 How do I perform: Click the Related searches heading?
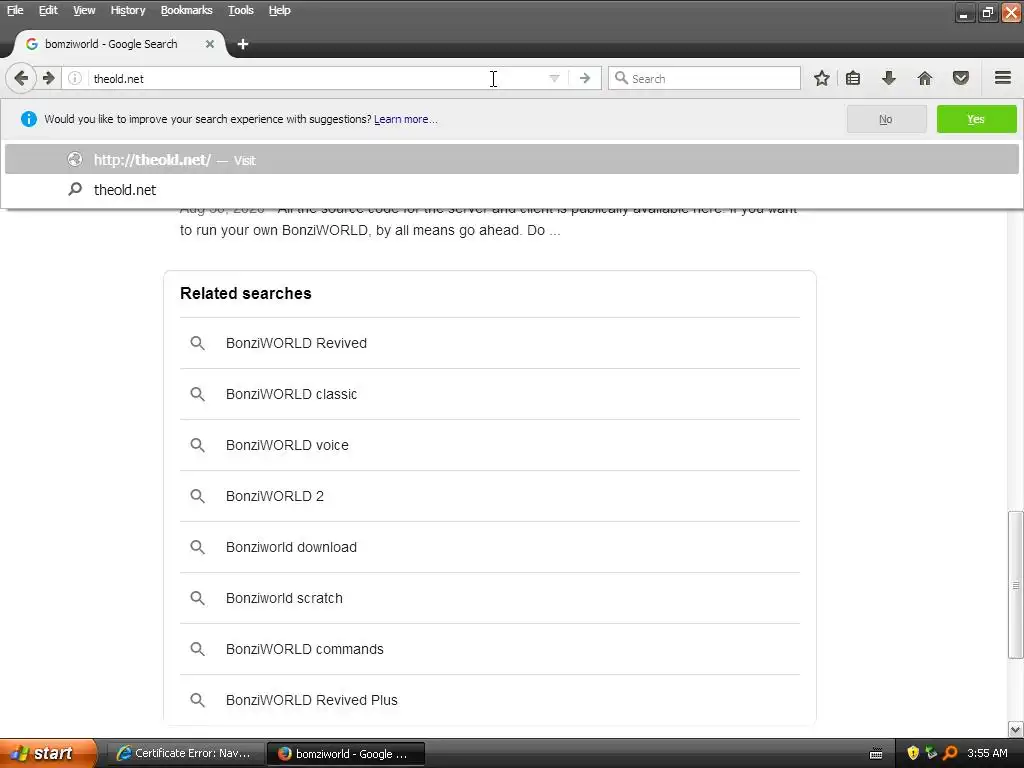click(x=246, y=293)
